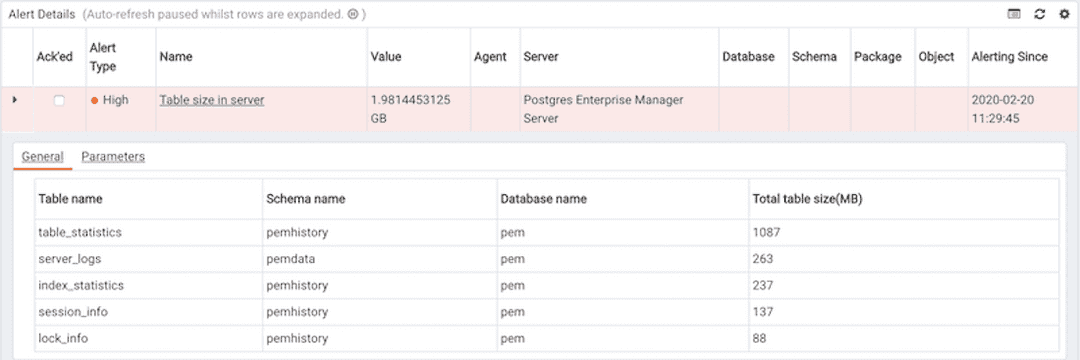
Task: Click the pause icon beside the auto-refresh message
Action: tap(353, 14)
